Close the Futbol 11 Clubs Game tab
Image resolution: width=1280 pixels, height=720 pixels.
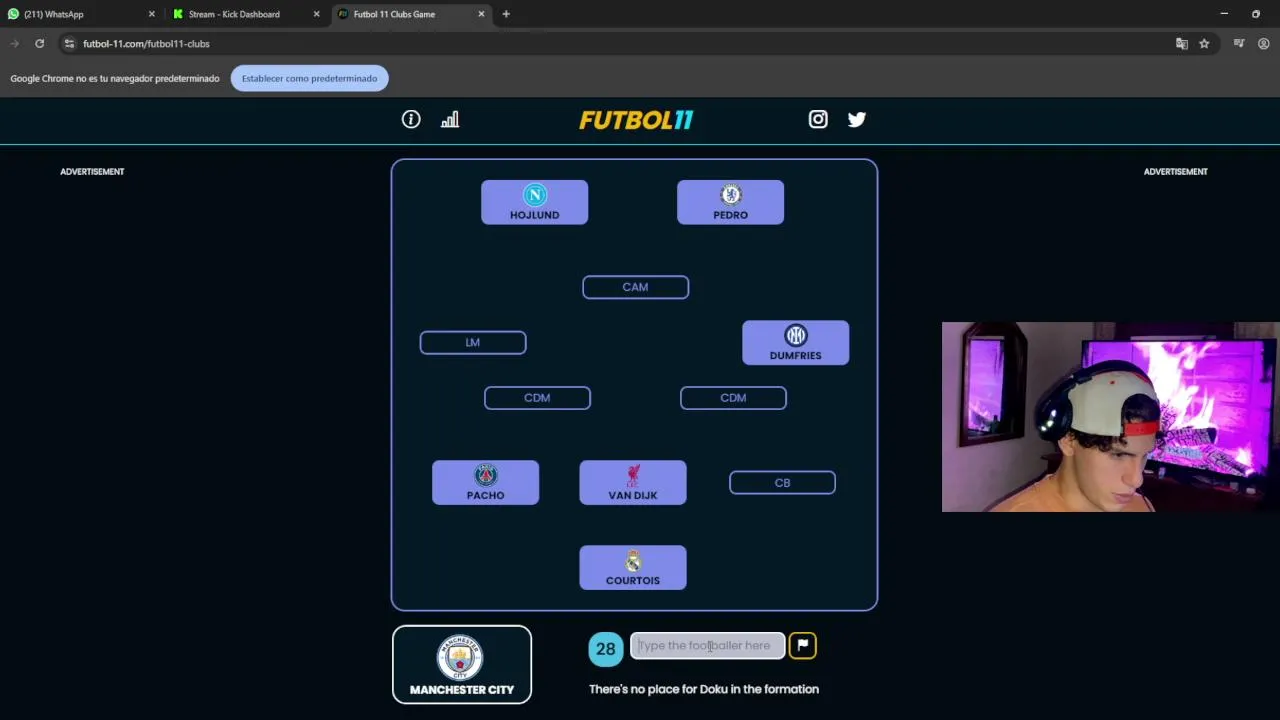481,14
